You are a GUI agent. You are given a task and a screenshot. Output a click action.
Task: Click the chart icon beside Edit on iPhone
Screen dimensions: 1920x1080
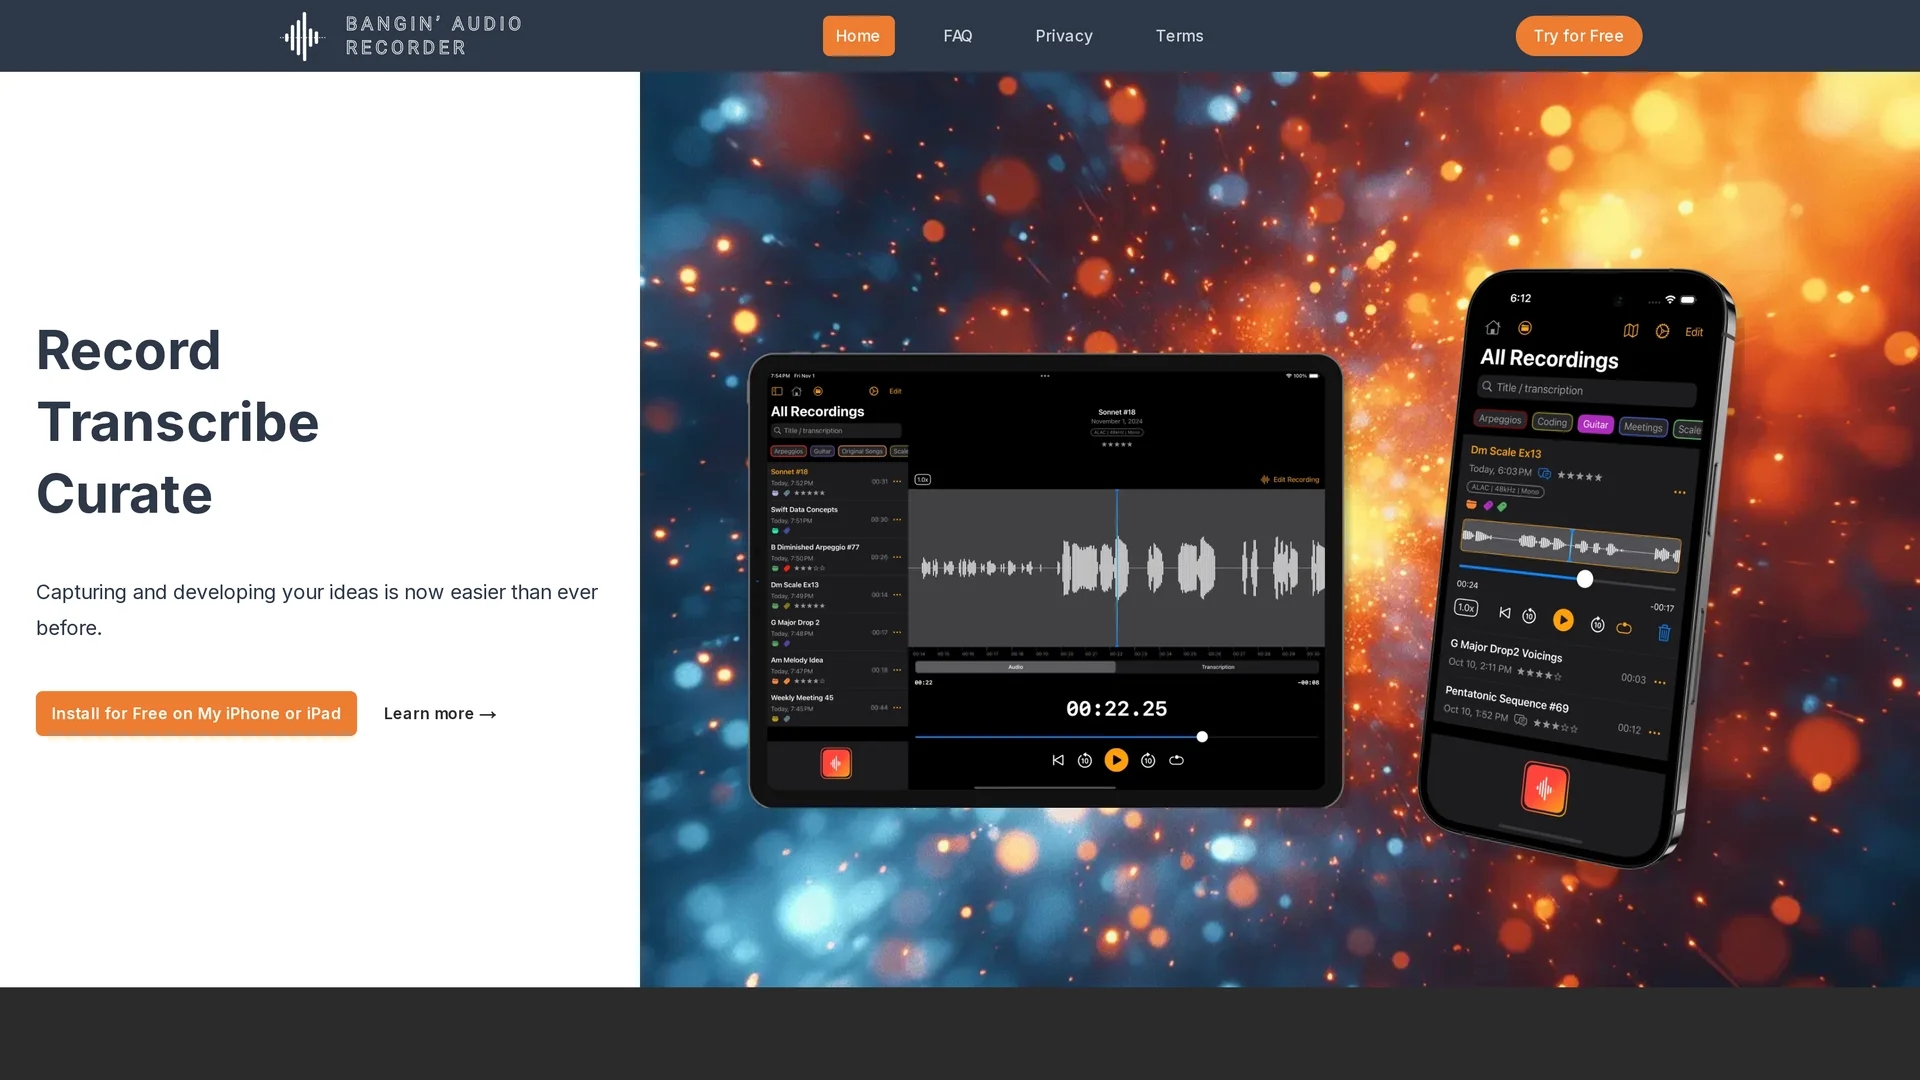click(1662, 331)
